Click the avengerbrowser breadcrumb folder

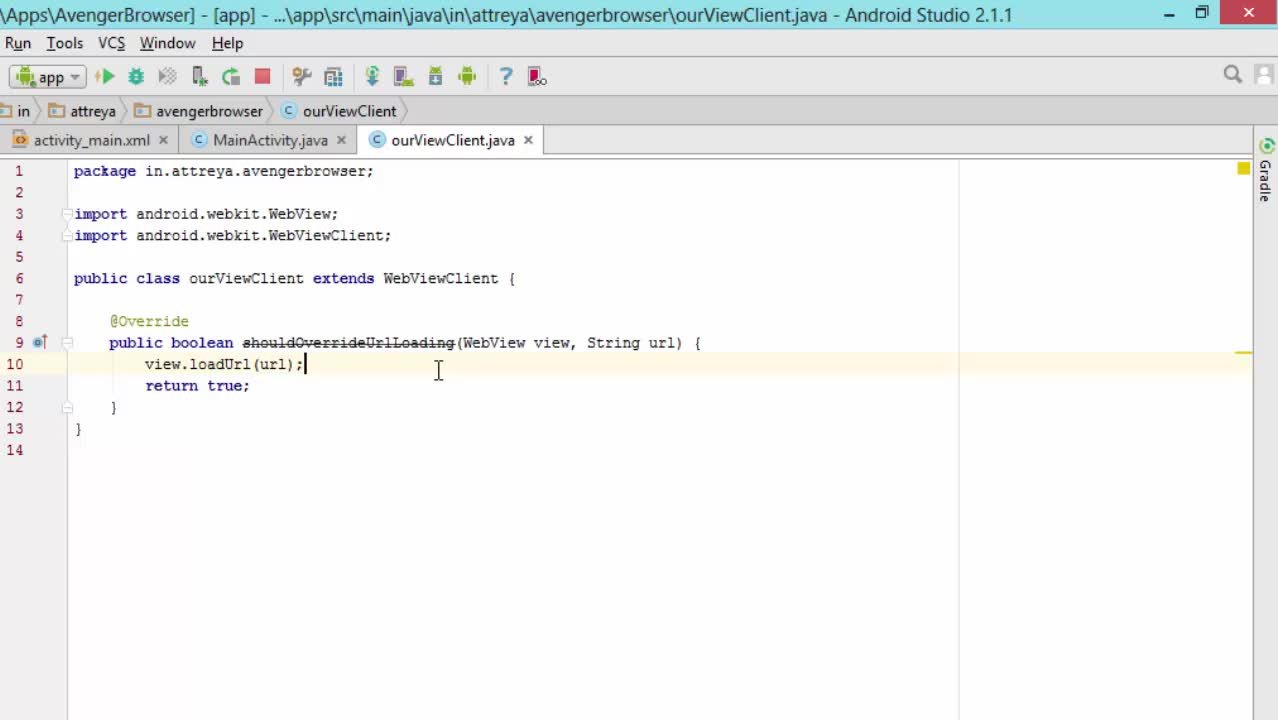[x=198, y=111]
